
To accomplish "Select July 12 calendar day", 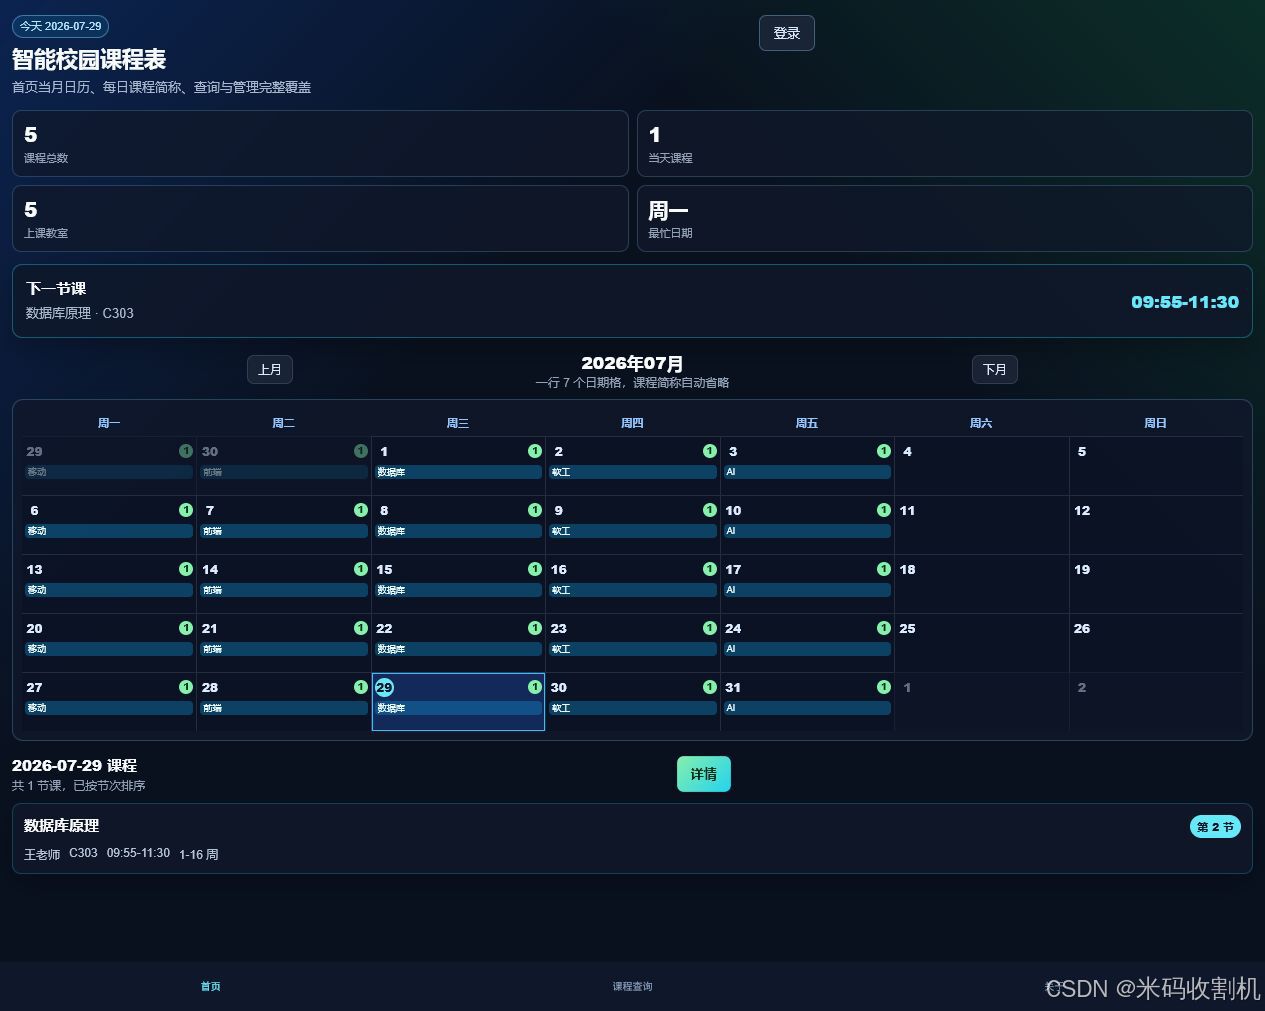I will [x=1156, y=525].
